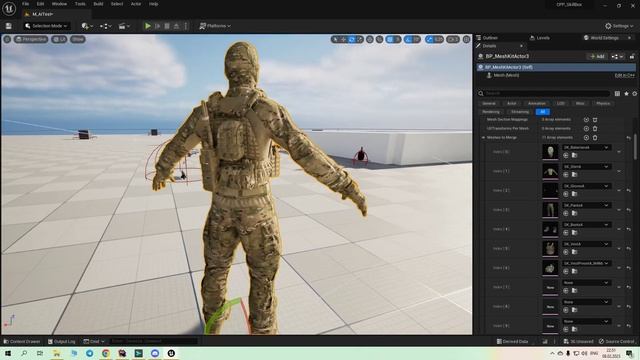Activate the scale gizmo tool in viewport

(x=360, y=39)
